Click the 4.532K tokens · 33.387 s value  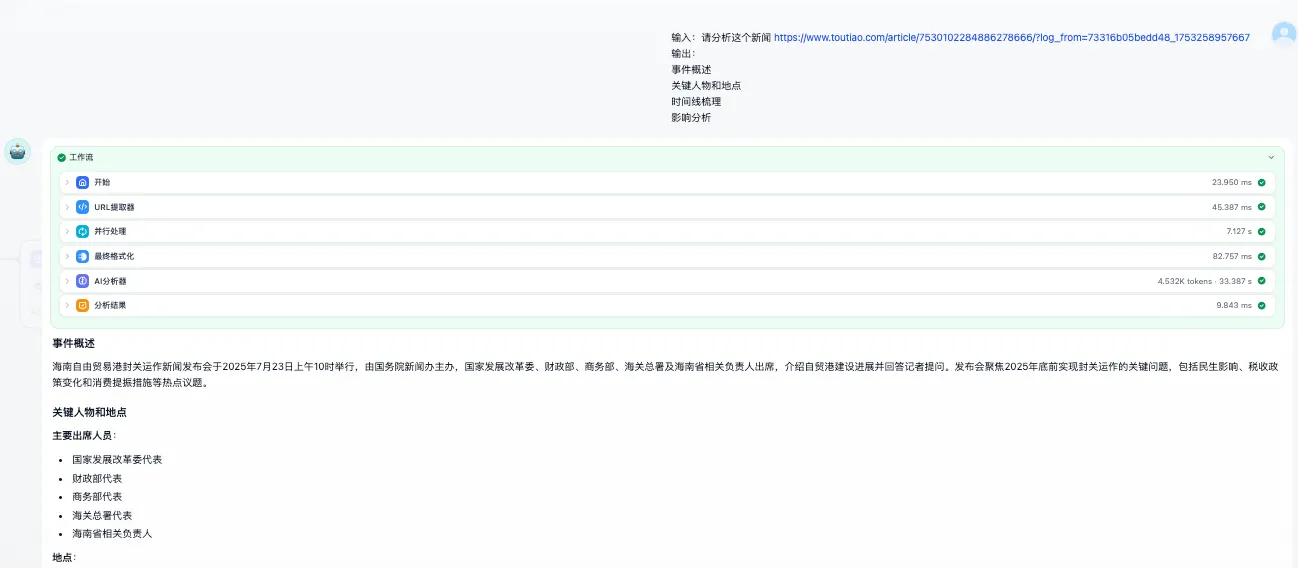(x=1205, y=281)
